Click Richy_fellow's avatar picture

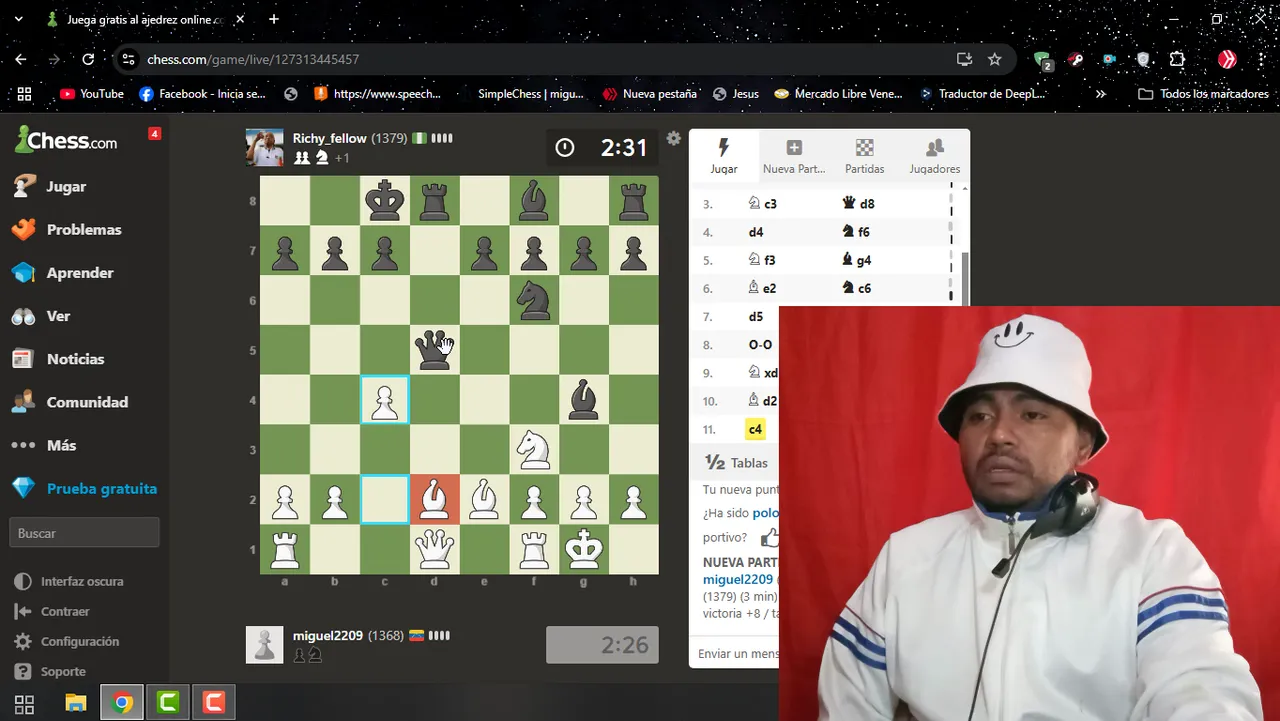tap(265, 147)
